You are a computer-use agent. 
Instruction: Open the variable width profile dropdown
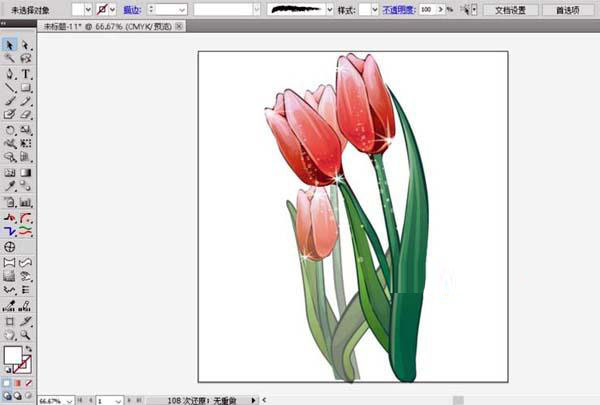(x=256, y=10)
